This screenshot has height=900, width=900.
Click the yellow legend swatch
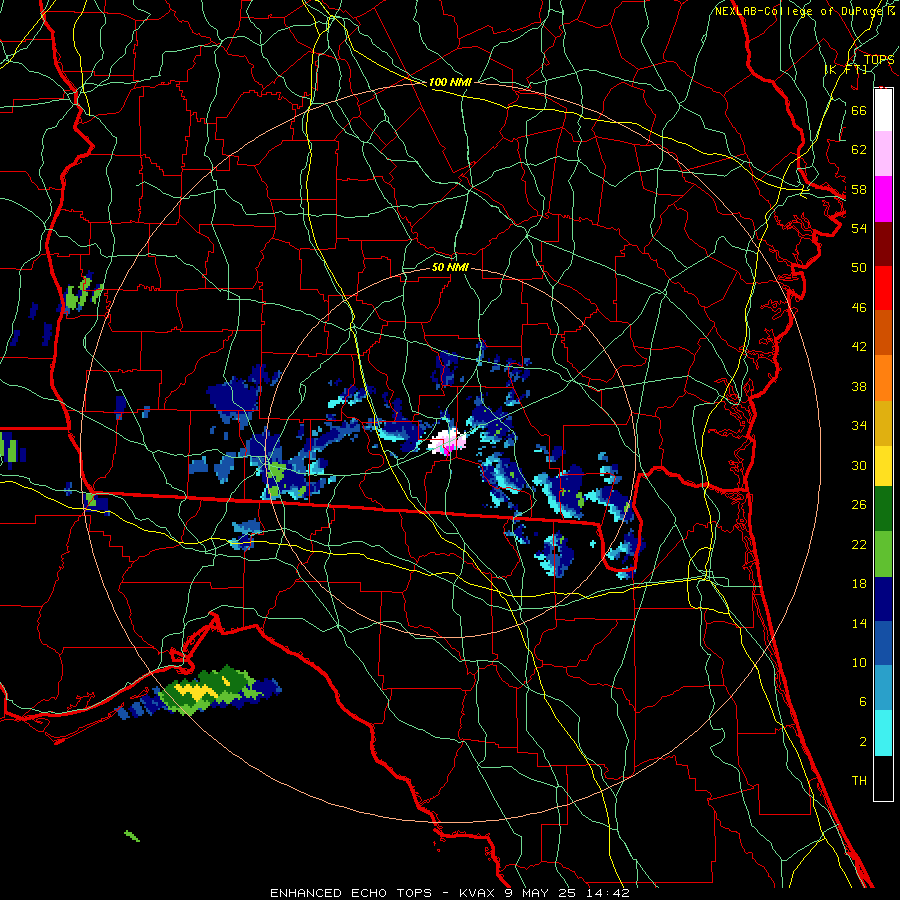click(x=883, y=466)
